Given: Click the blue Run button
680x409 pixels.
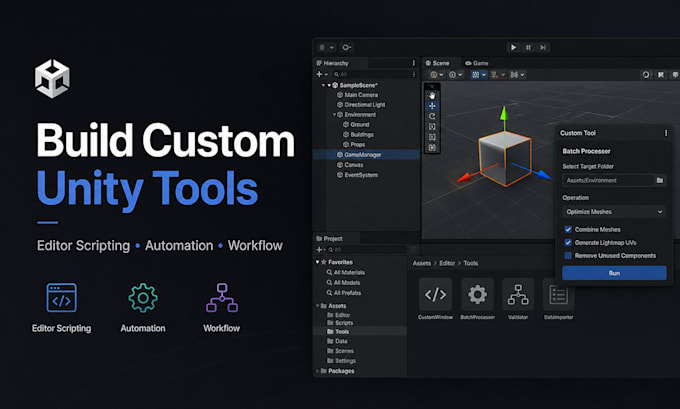Looking at the screenshot, I should click(614, 273).
